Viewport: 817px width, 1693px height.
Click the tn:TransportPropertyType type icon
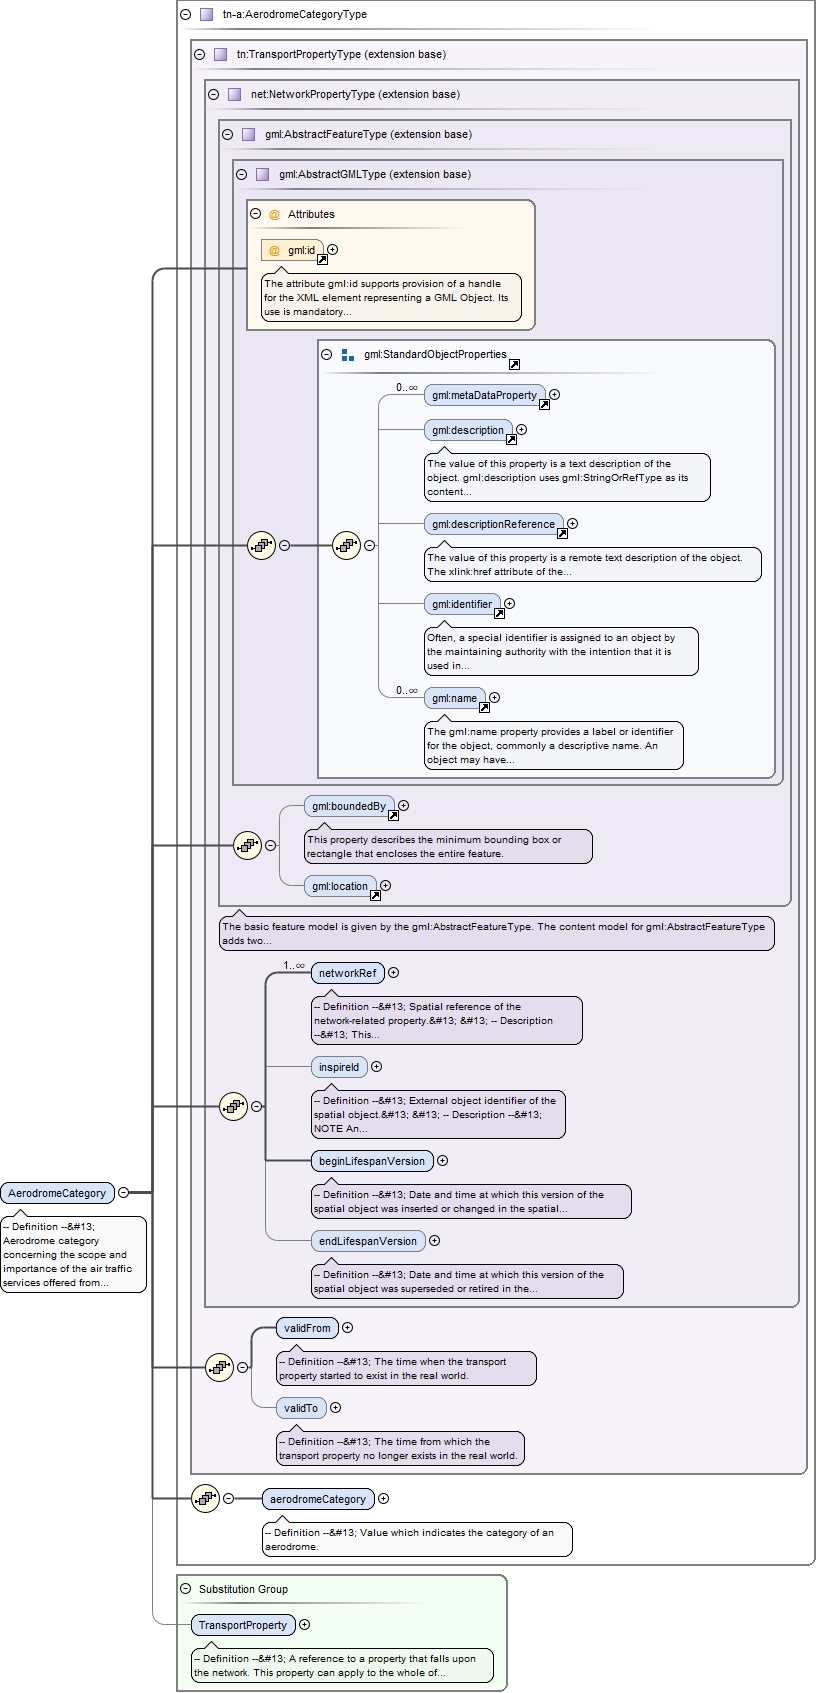click(220, 55)
